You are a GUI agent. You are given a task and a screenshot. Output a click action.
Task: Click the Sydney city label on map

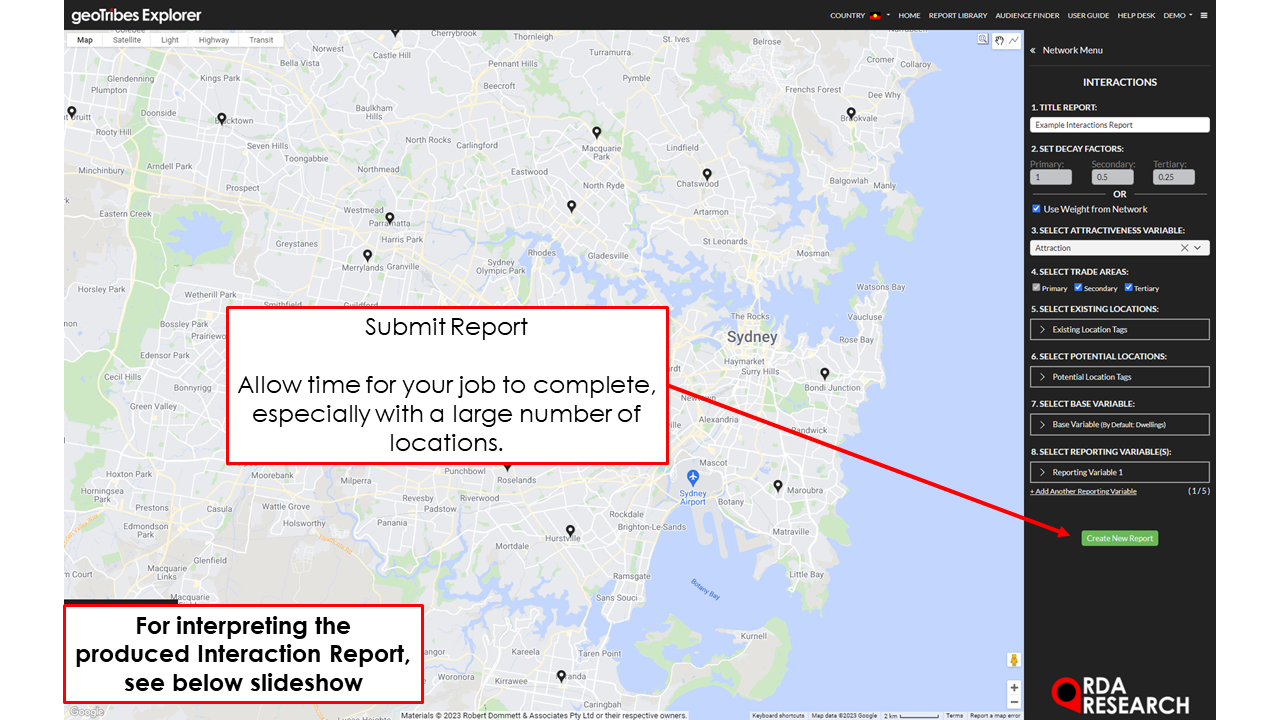752,337
